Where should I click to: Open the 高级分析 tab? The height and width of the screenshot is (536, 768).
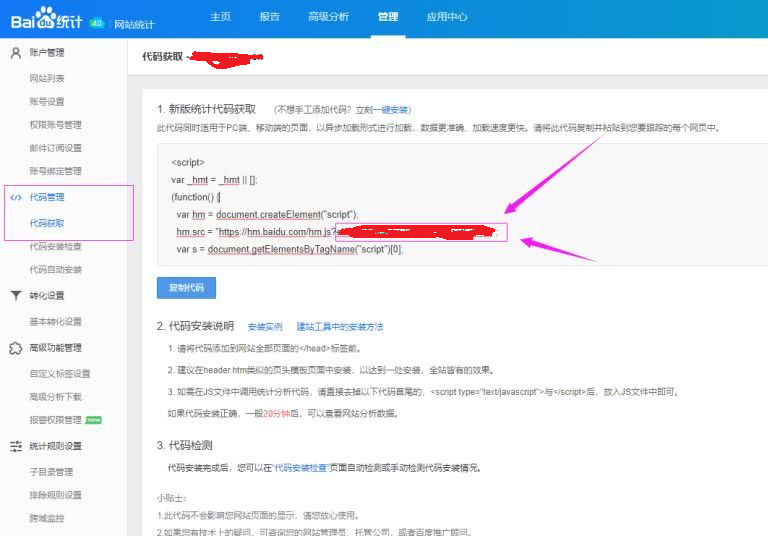[x=328, y=17]
